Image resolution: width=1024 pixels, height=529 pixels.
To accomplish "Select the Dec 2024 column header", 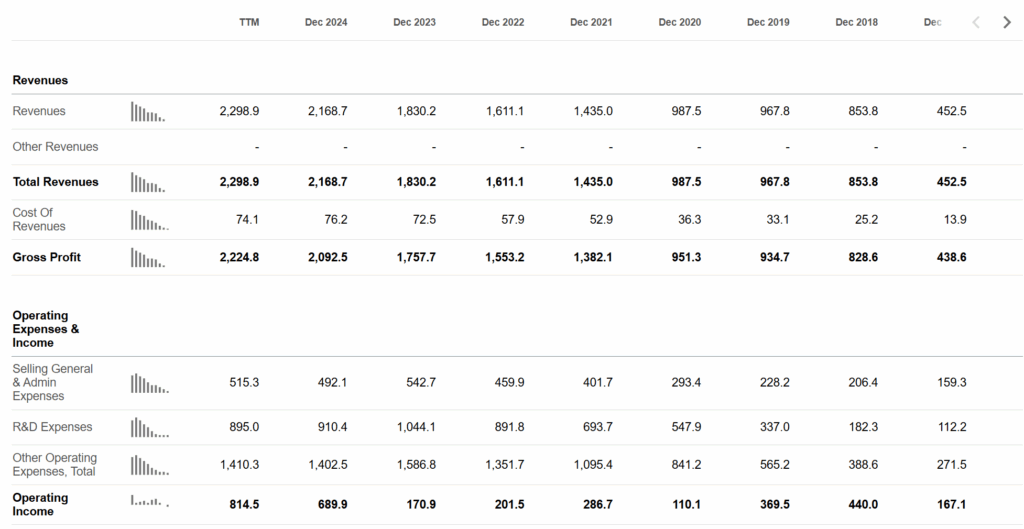I will (326, 22).
